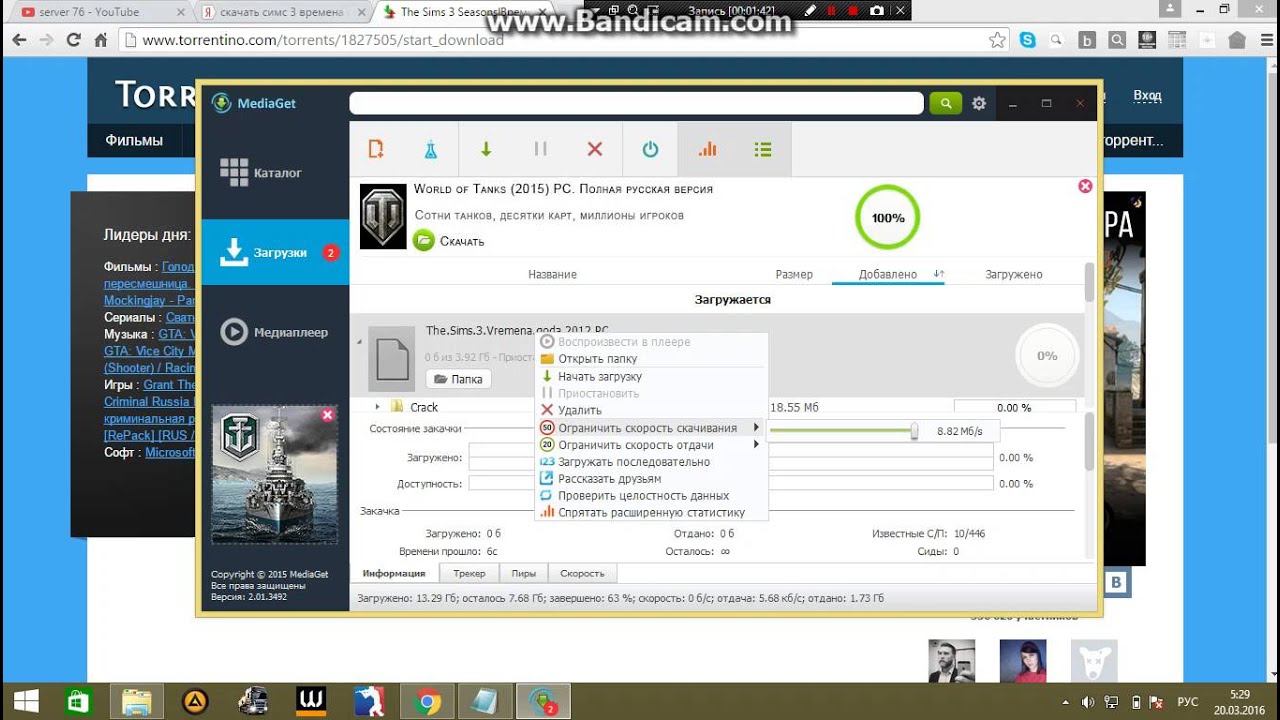Open File Explorer from the taskbar
Viewport: 1280px width, 720px height.
pos(137,702)
